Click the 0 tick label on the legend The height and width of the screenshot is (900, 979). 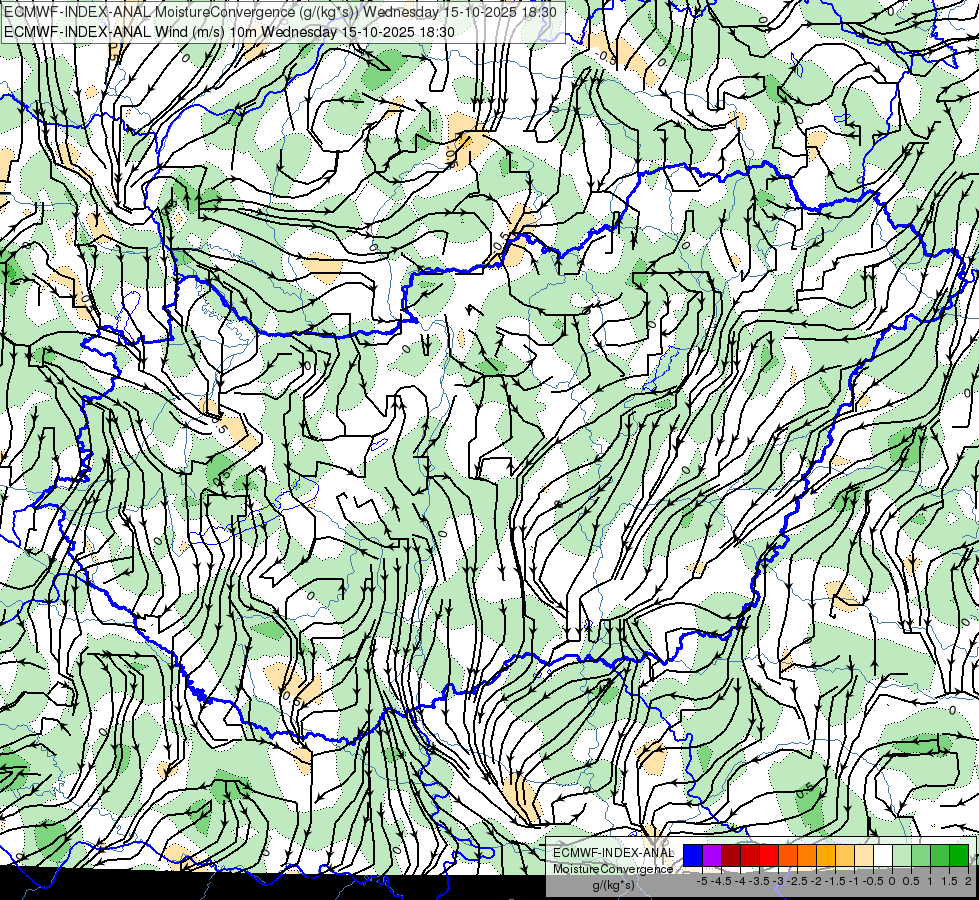click(892, 881)
